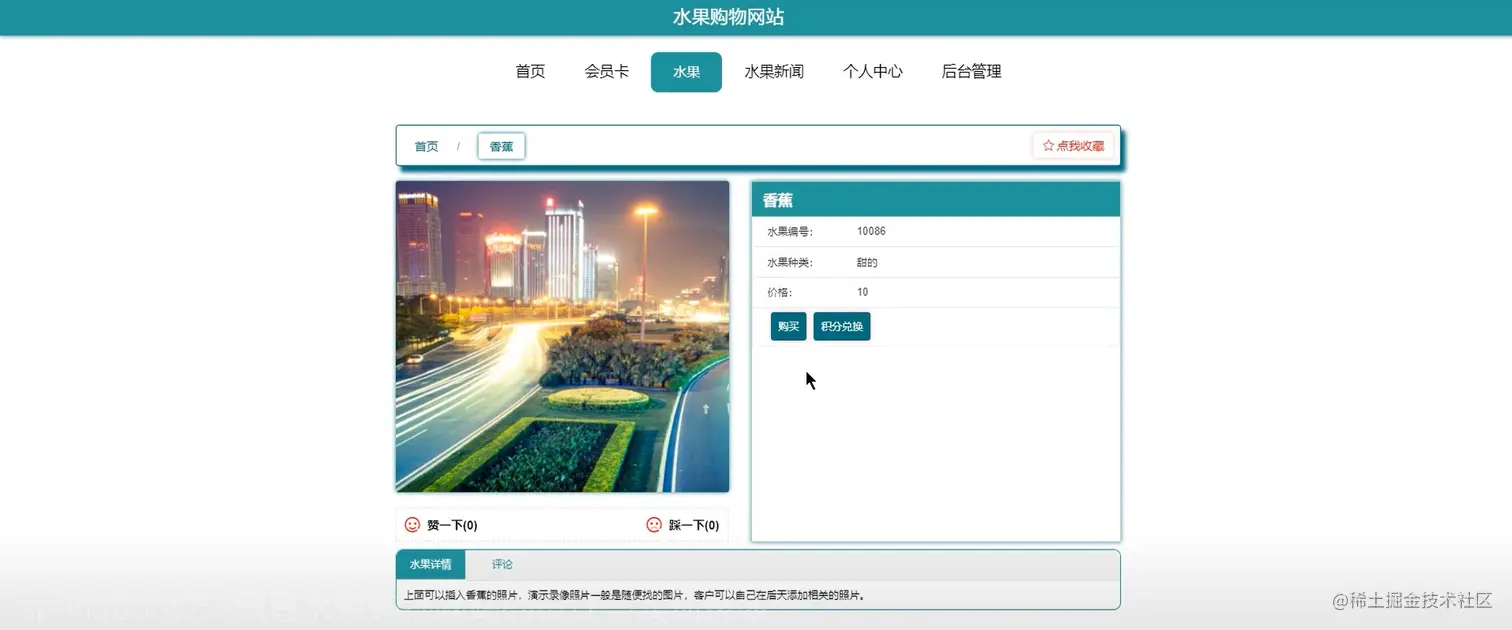
Task: Open 后台管理 from the navigation bar
Action: tap(972, 72)
